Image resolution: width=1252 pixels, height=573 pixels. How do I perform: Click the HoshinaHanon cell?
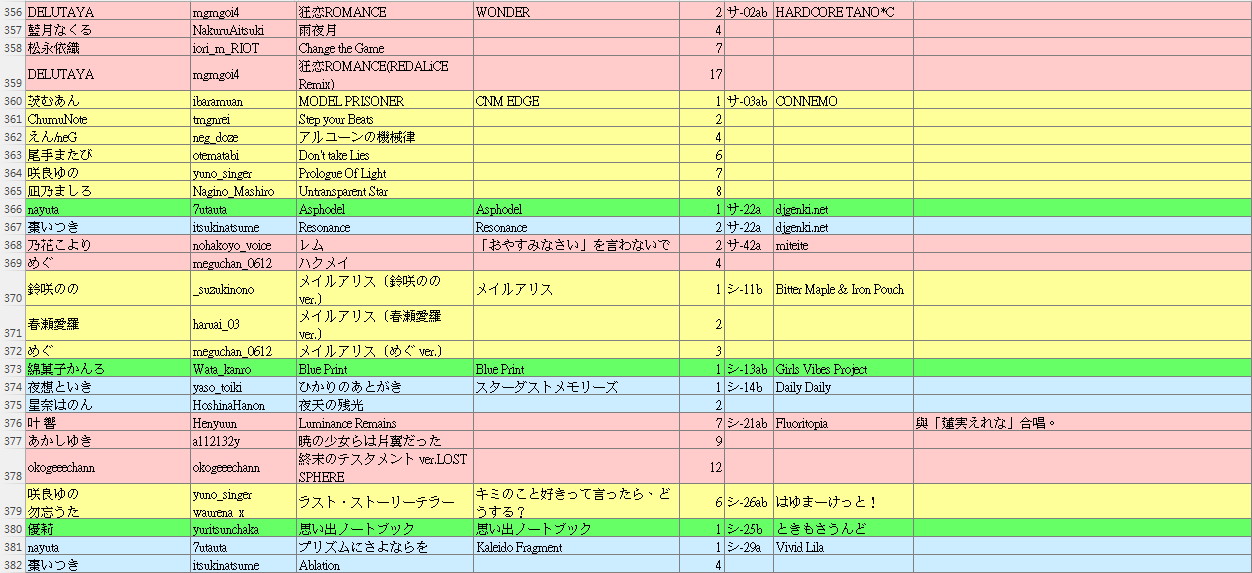click(x=242, y=405)
